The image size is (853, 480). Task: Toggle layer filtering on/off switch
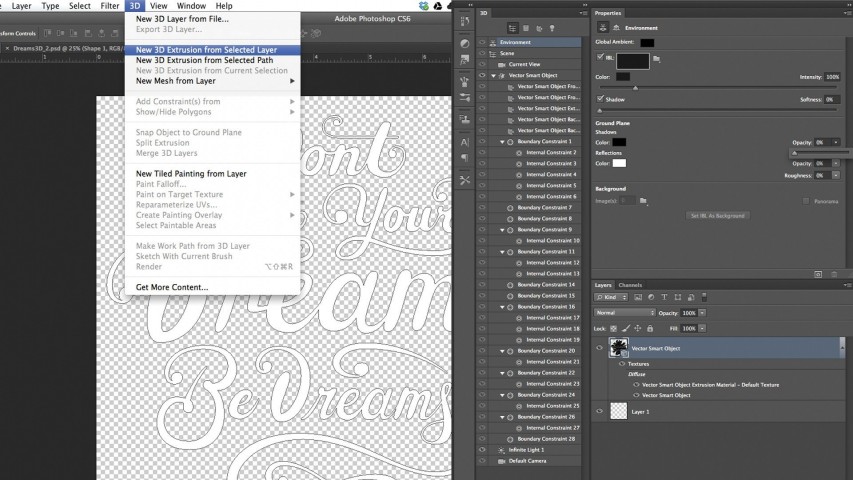pyautogui.click(x=704, y=297)
